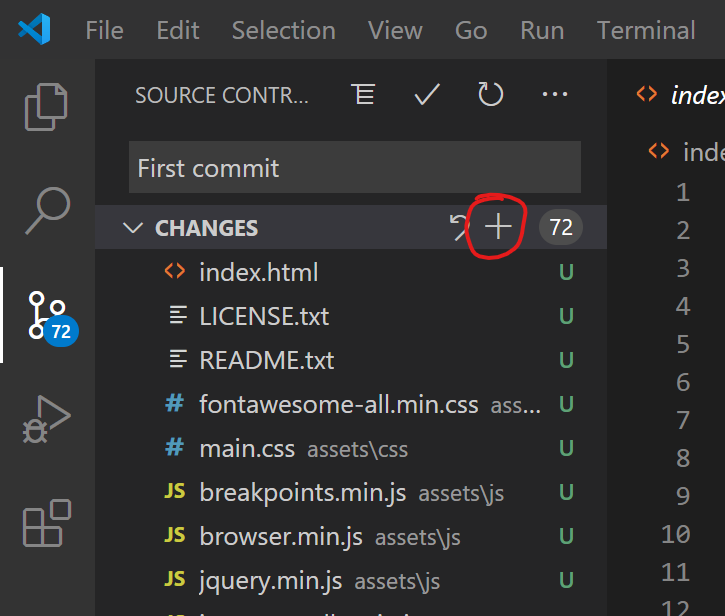The height and width of the screenshot is (616, 725).
Task: Open the Explorer view in activity bar
Action: (x=46, y=108)
